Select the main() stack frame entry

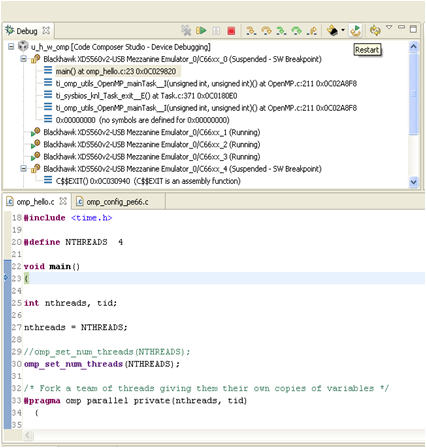(x=115, y=71)
